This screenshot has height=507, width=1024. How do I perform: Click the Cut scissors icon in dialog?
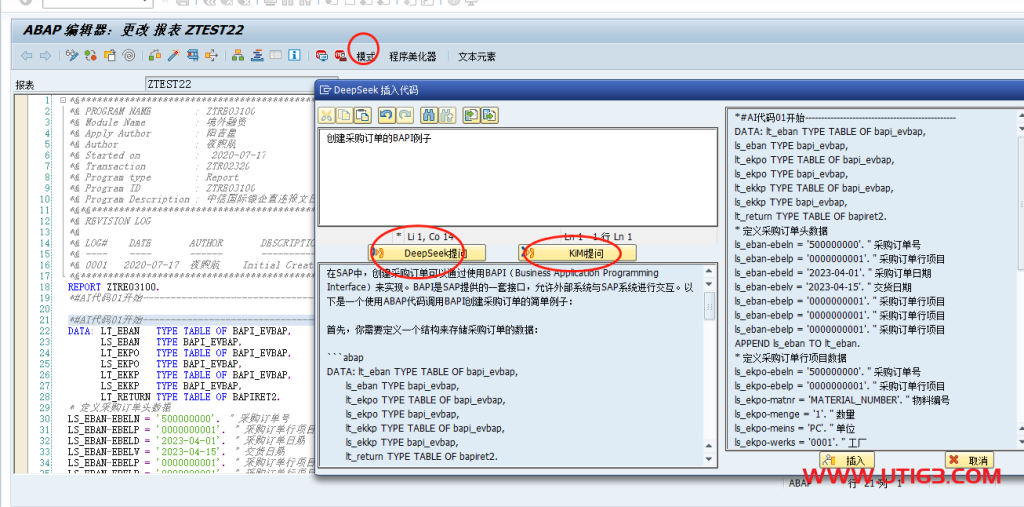coord(327,116)
